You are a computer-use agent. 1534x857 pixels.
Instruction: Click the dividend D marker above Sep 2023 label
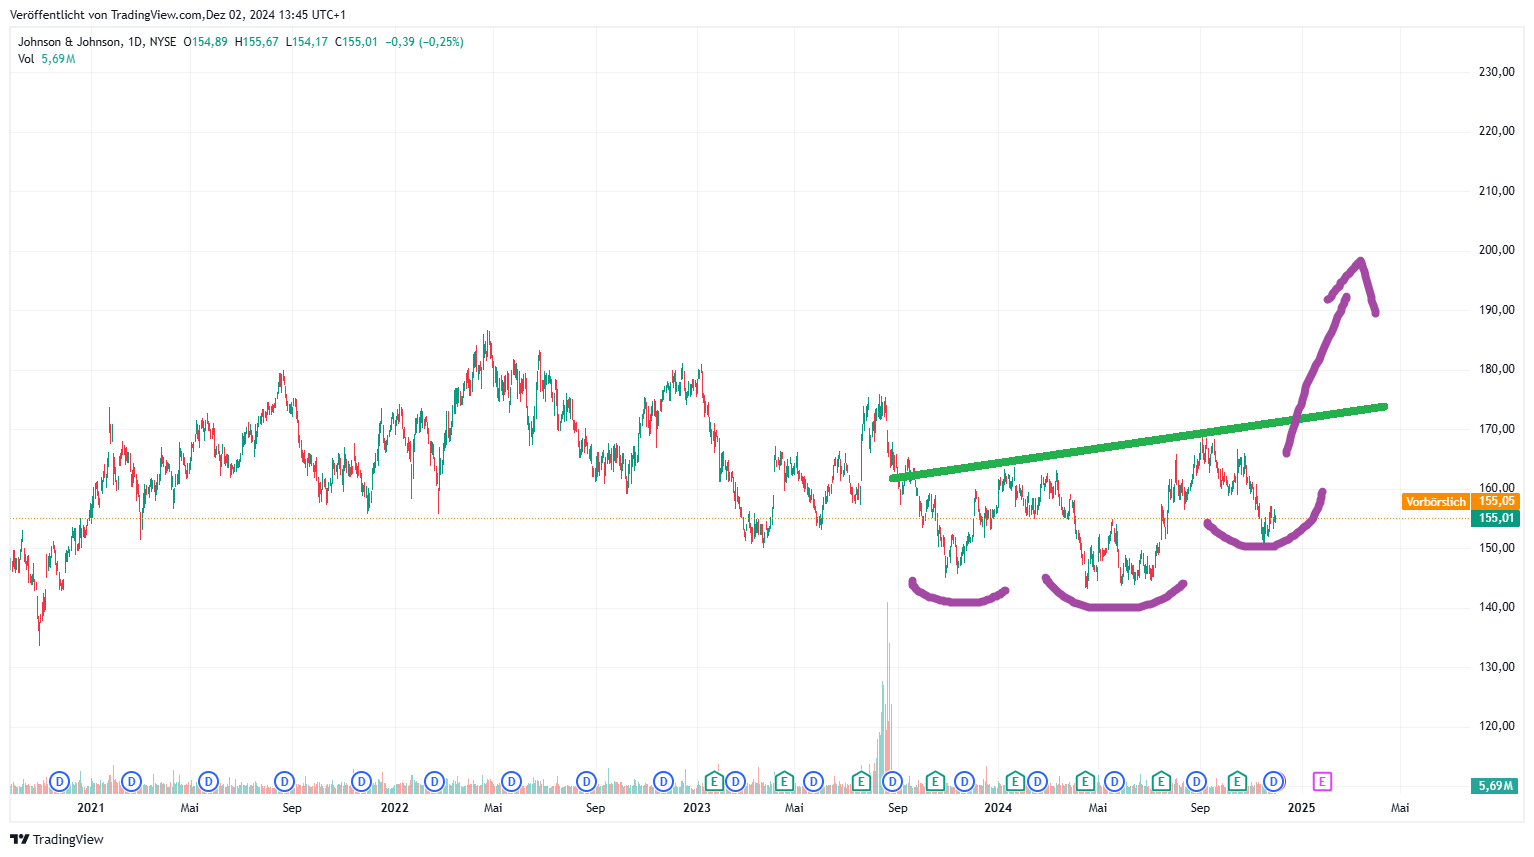click(x=892, y=781)
